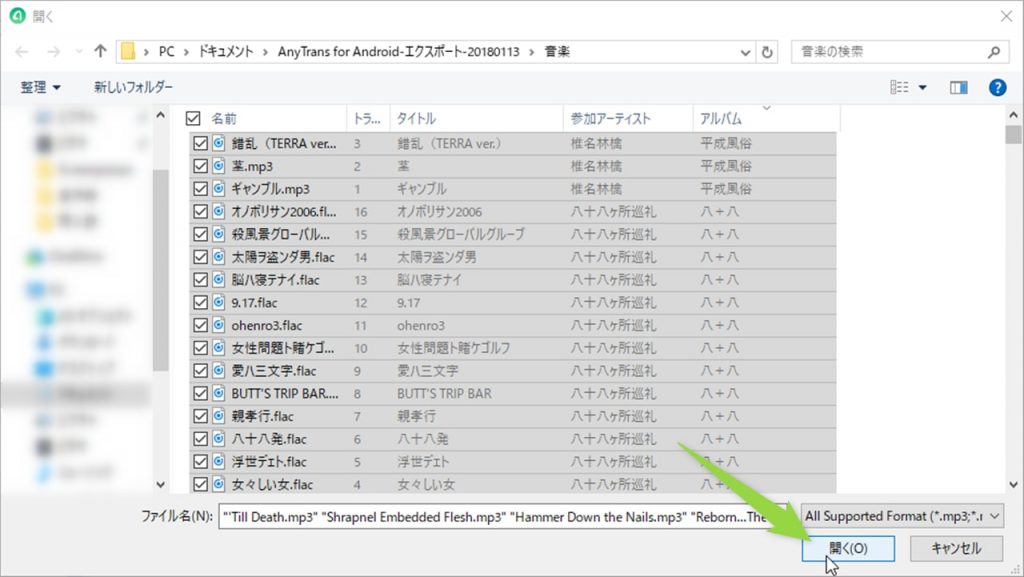Click the file list vertical scrollbar
Screen dimensions: 1024x577
[1013, 300]
